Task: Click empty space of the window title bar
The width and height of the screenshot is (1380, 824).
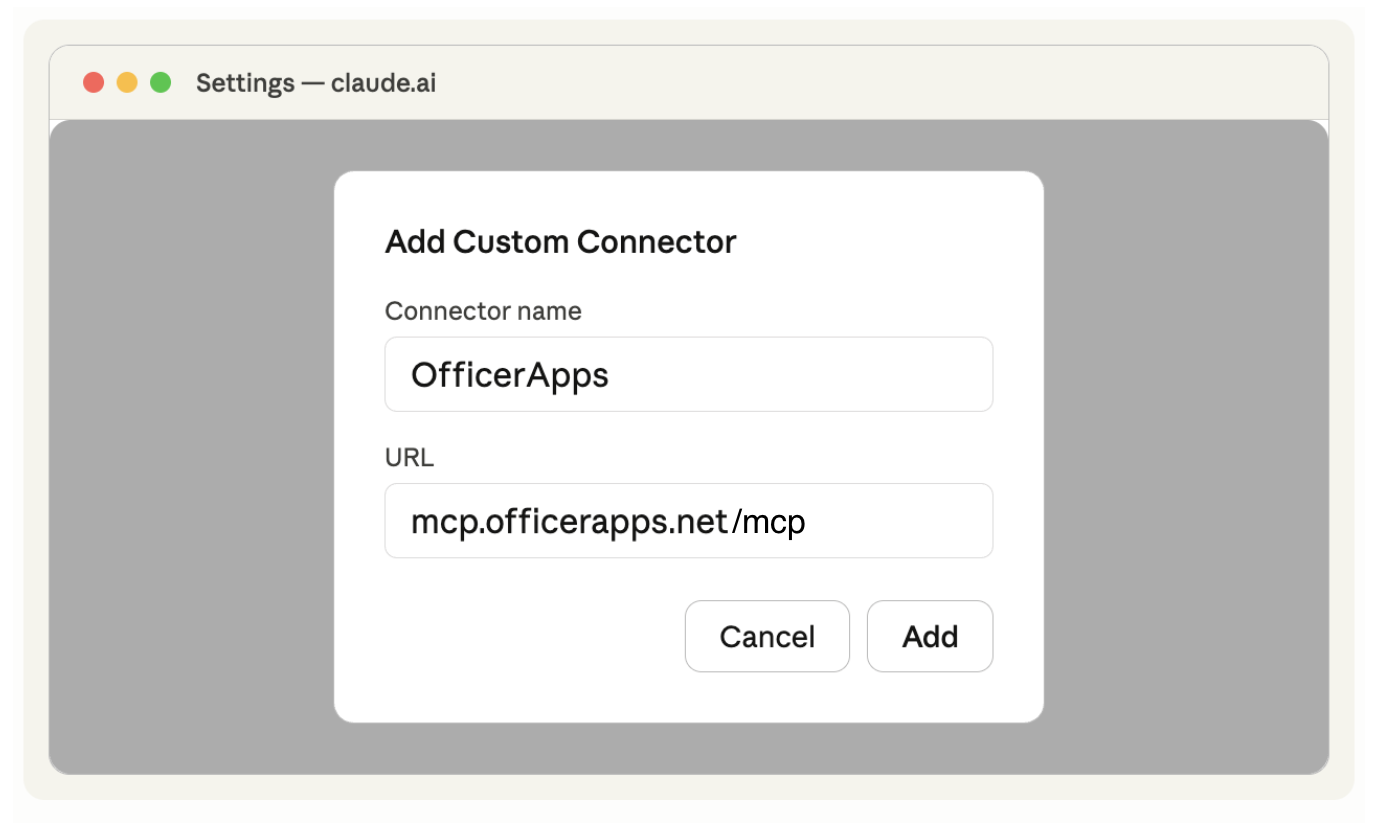Action: (x=880, y=83)
